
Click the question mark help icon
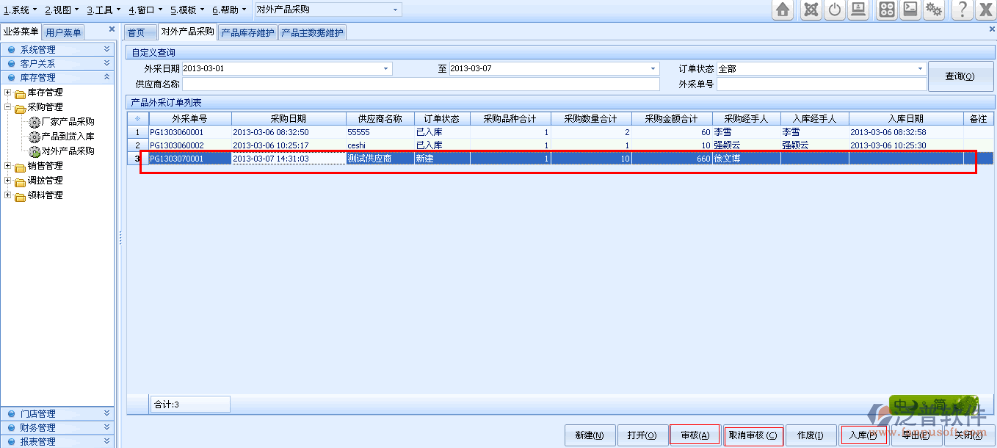coord(961,10)
